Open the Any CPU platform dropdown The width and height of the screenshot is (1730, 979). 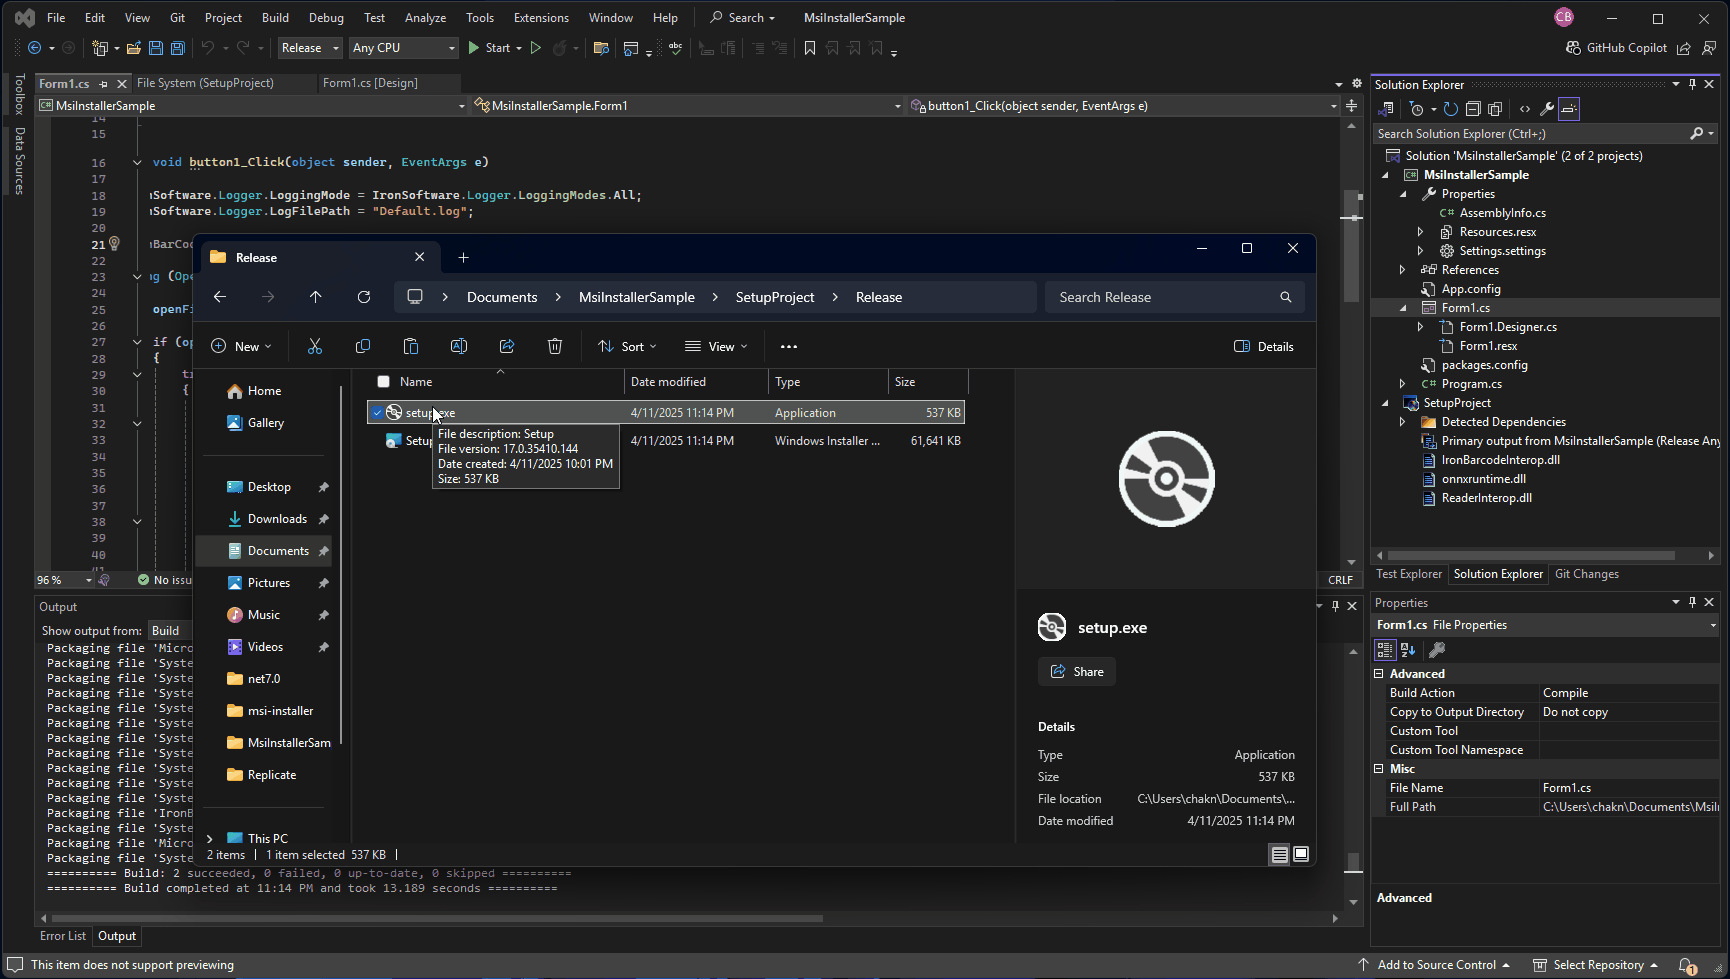tap(403, 48)
